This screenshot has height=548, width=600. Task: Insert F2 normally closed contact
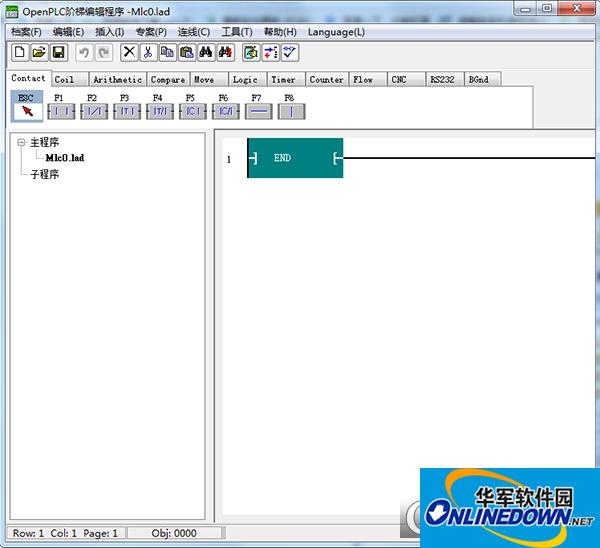coord(94,111)
